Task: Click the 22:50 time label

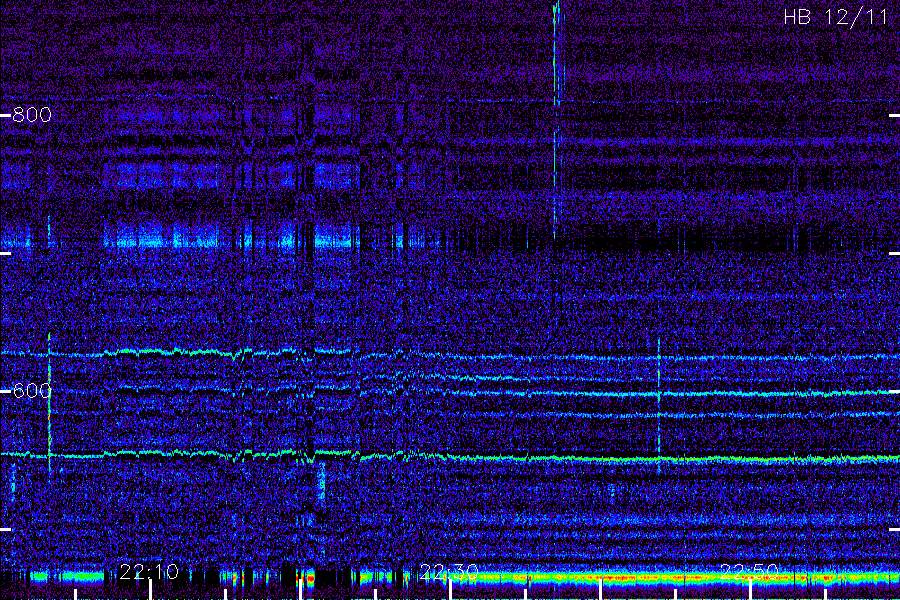Action: coord(749,572)
